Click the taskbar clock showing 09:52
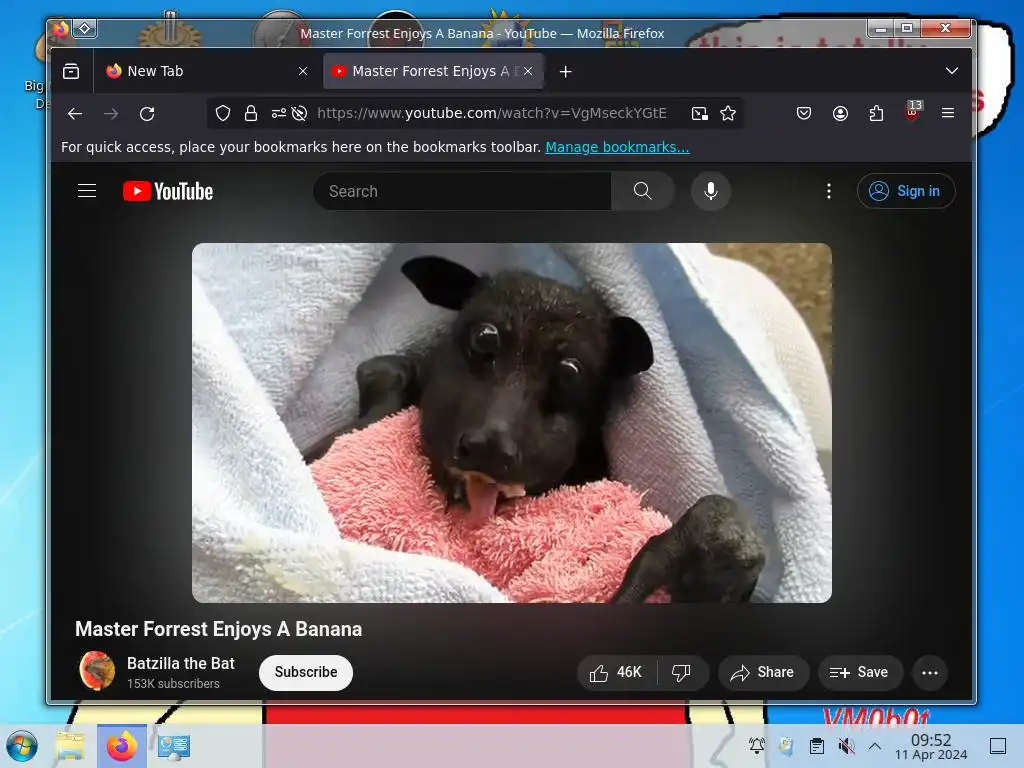This screenshot has height=768, width=1024. pyautogui.click(x=931, y=746)
